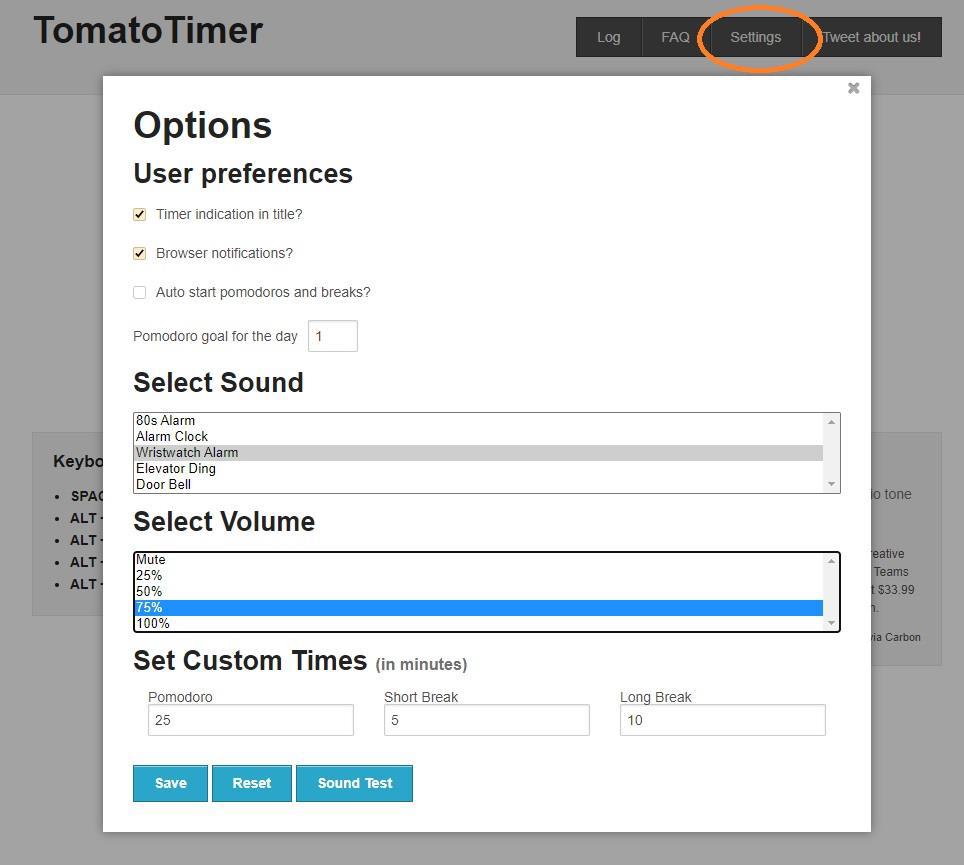The image size is (964, 865).
Task: Save the options
Action: pyautogui.click(x=170, y=783)
